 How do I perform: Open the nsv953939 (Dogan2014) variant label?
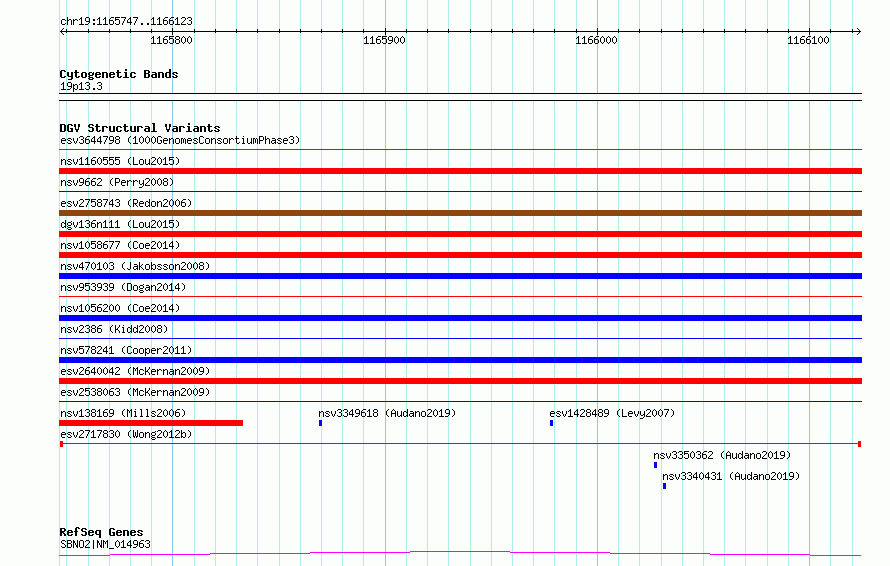[x=123, y=287]
